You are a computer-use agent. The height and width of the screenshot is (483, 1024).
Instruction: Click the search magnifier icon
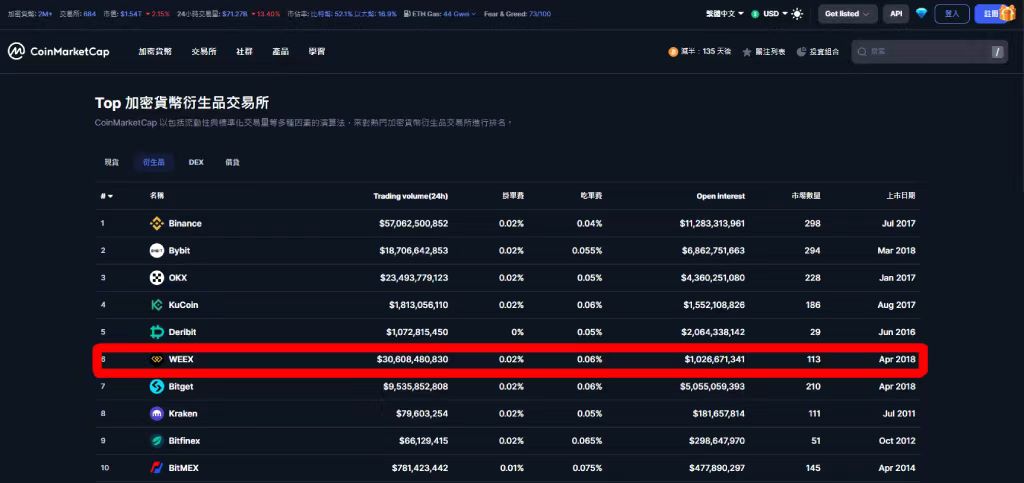tap(862, 52)
